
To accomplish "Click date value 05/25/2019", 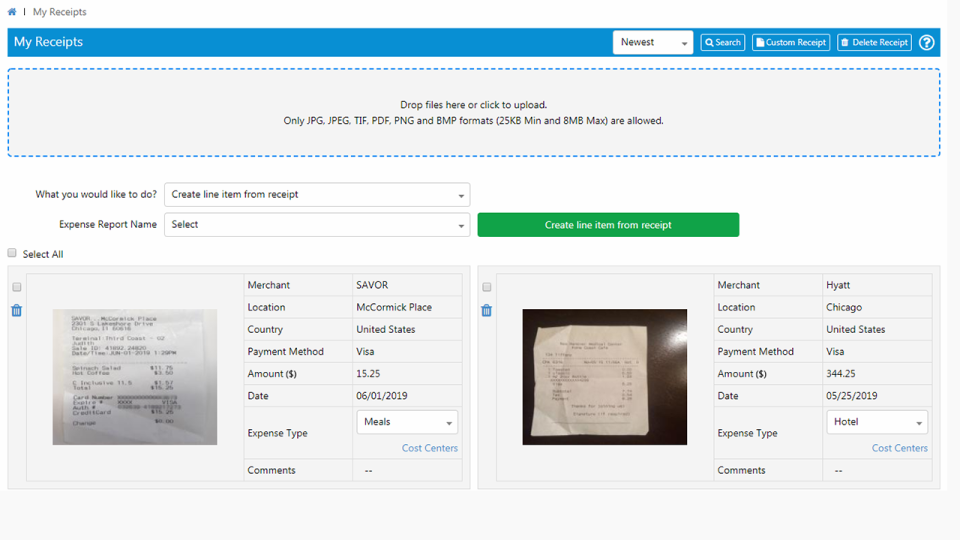I will (x=852, y=396).
